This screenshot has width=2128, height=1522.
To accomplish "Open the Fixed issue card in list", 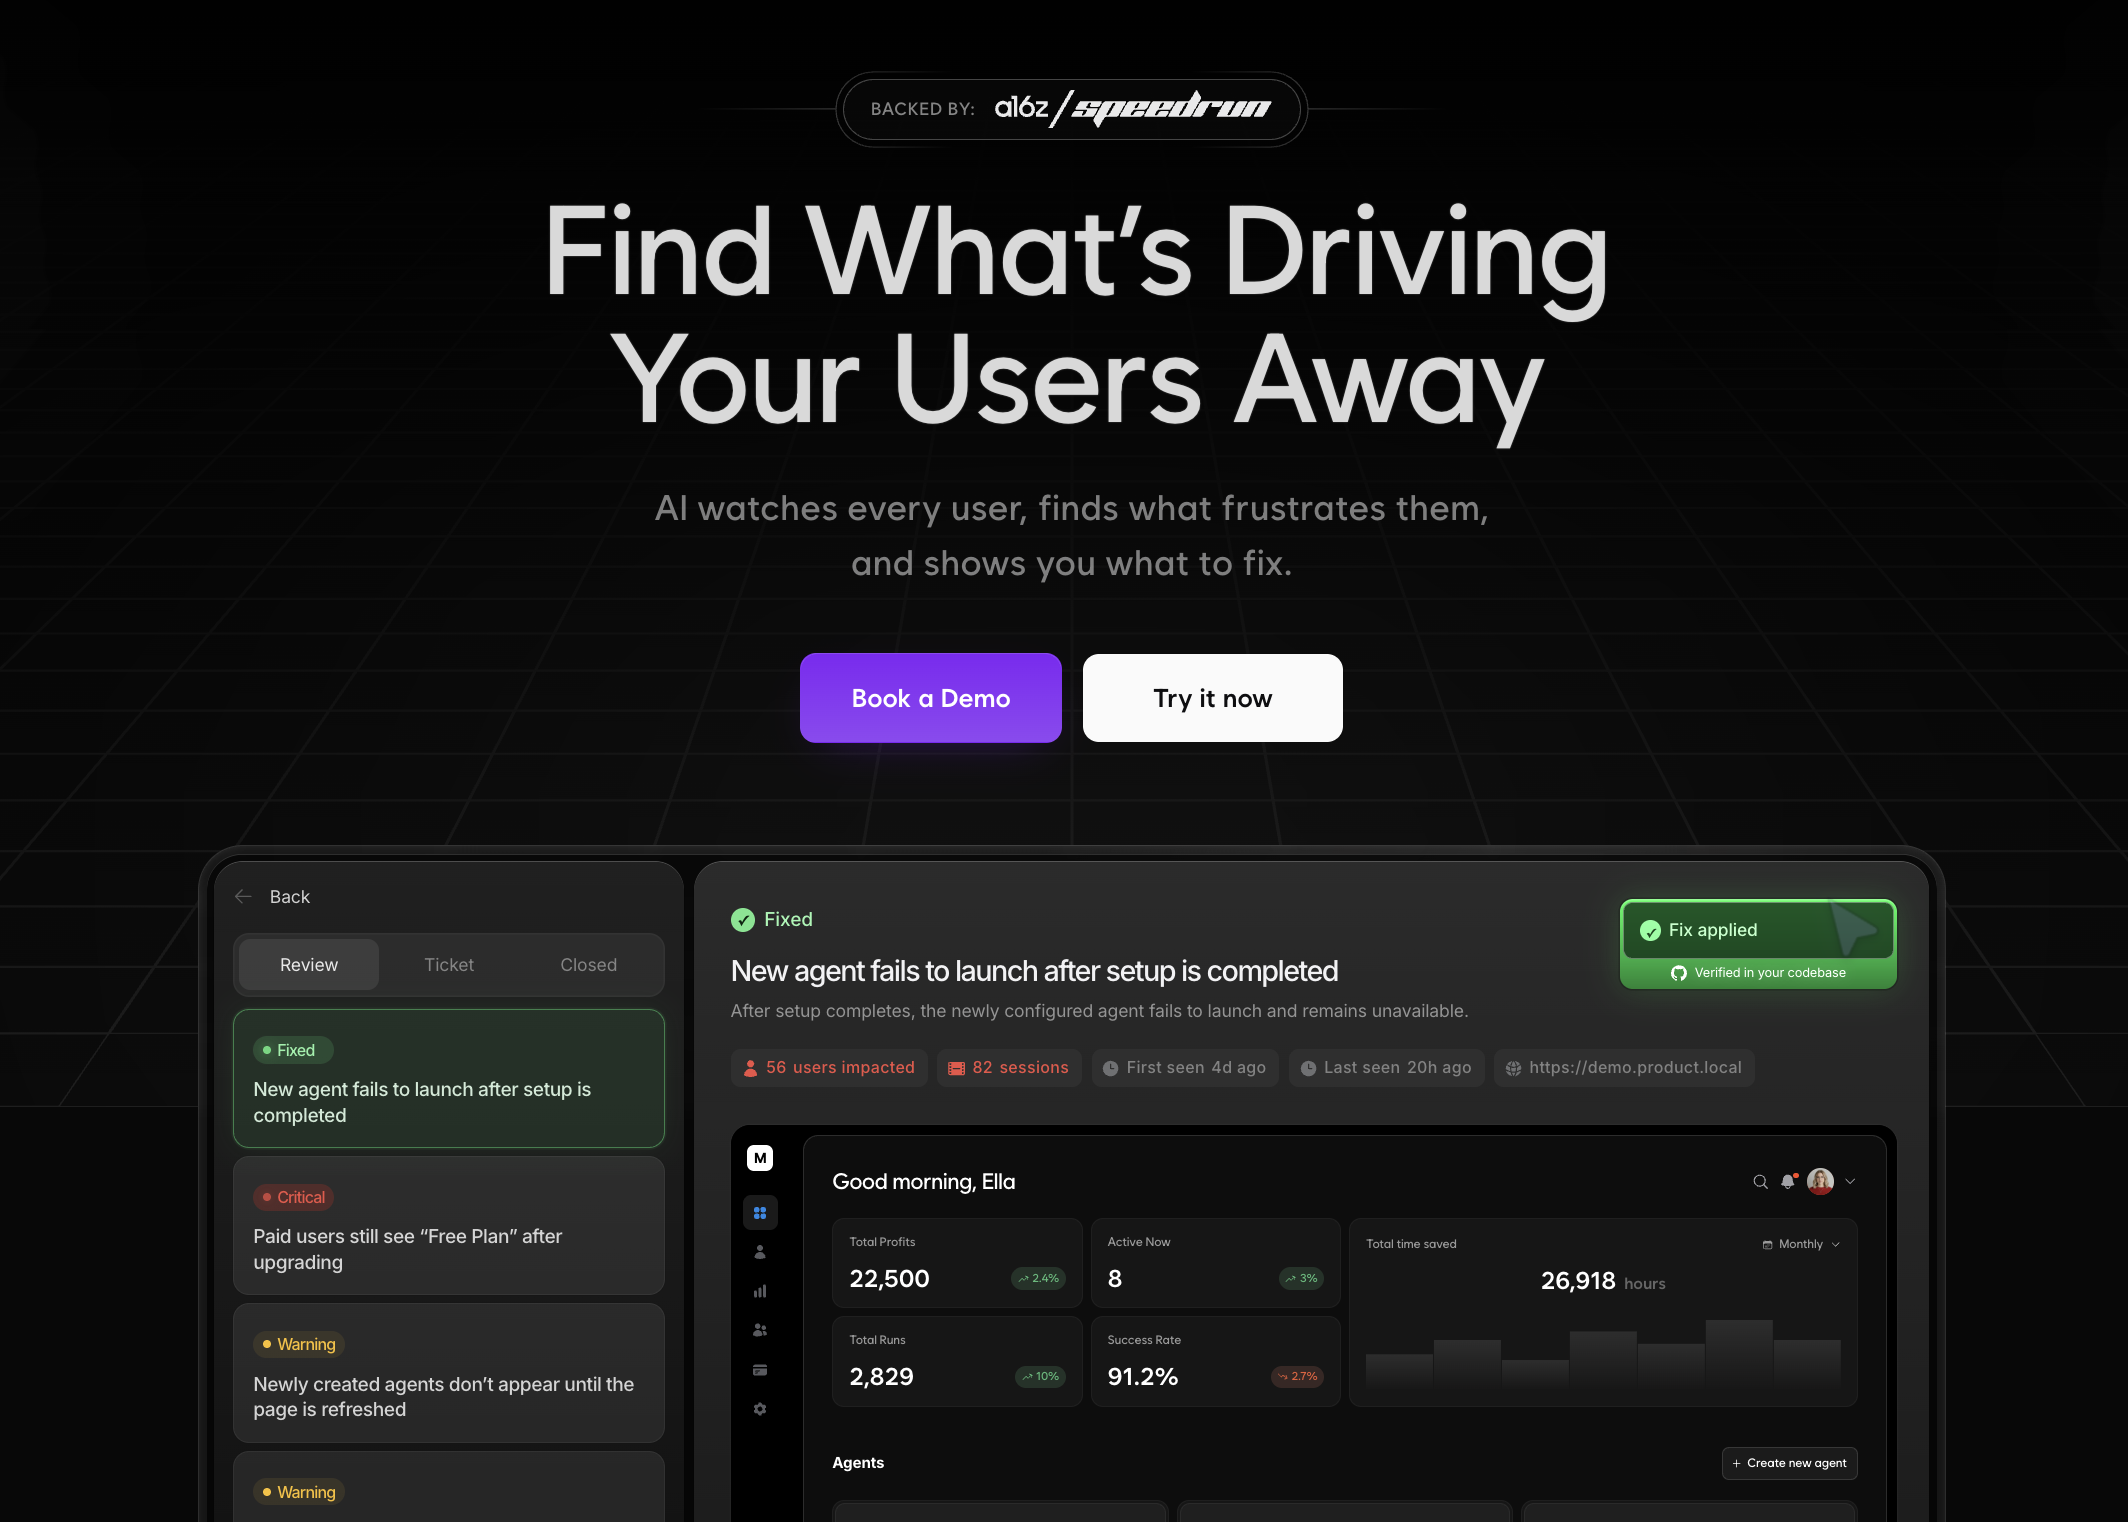I will coord(449,1078).
